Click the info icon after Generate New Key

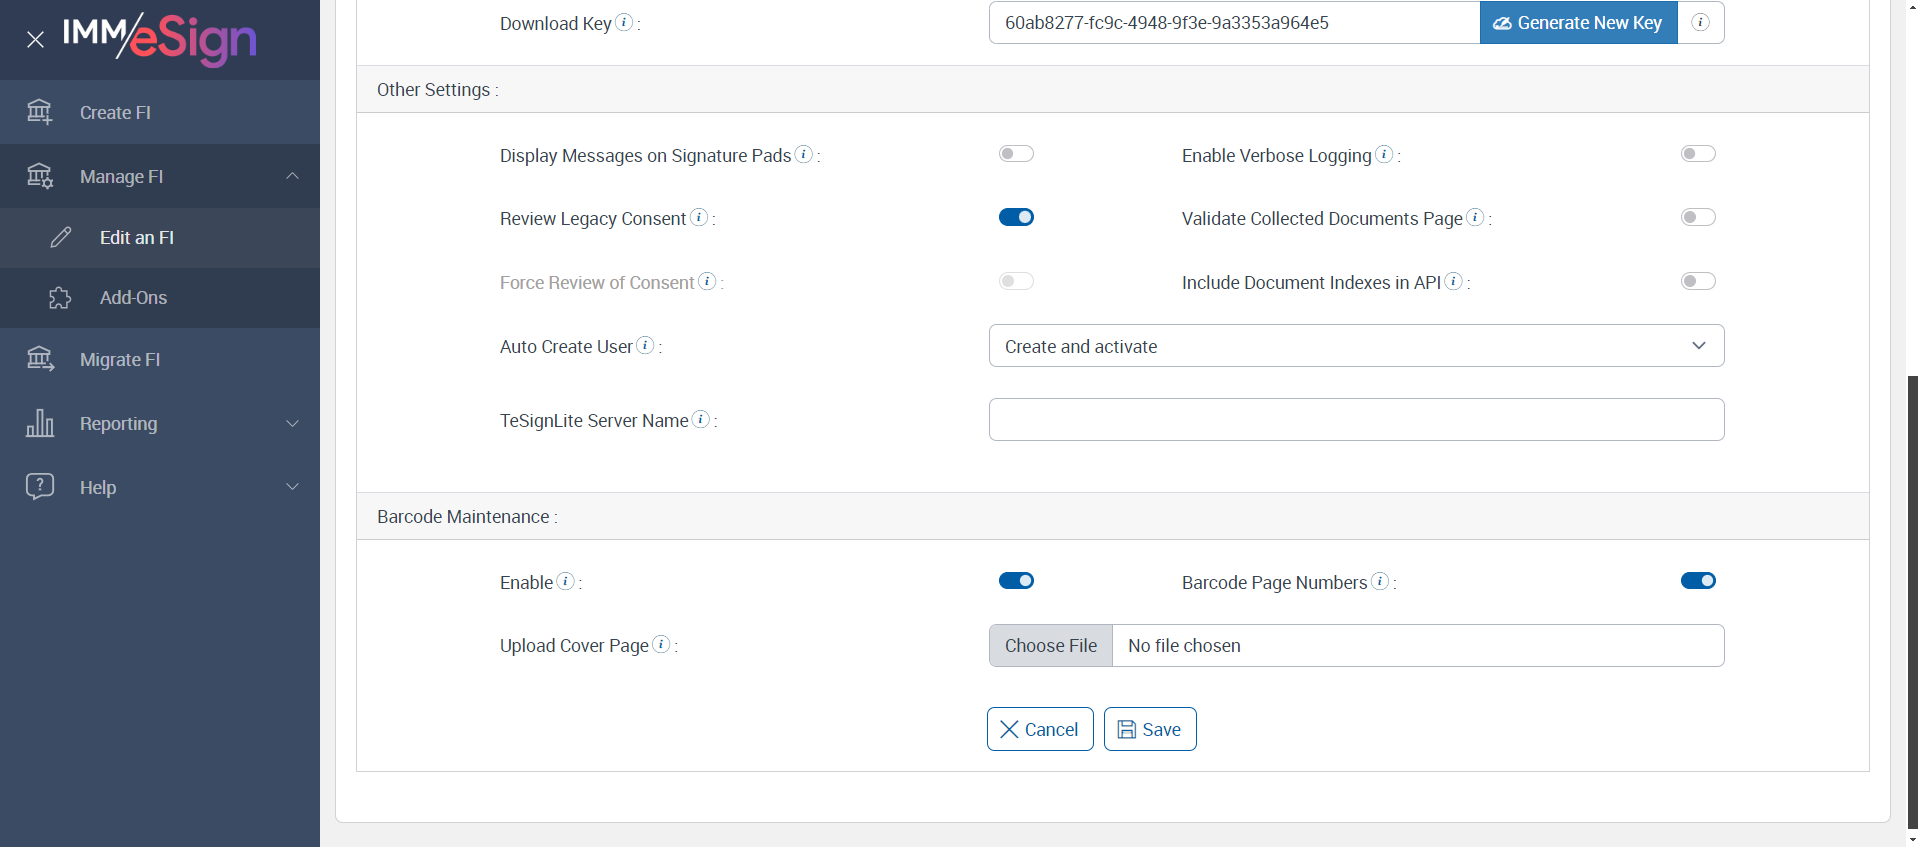1700,22
